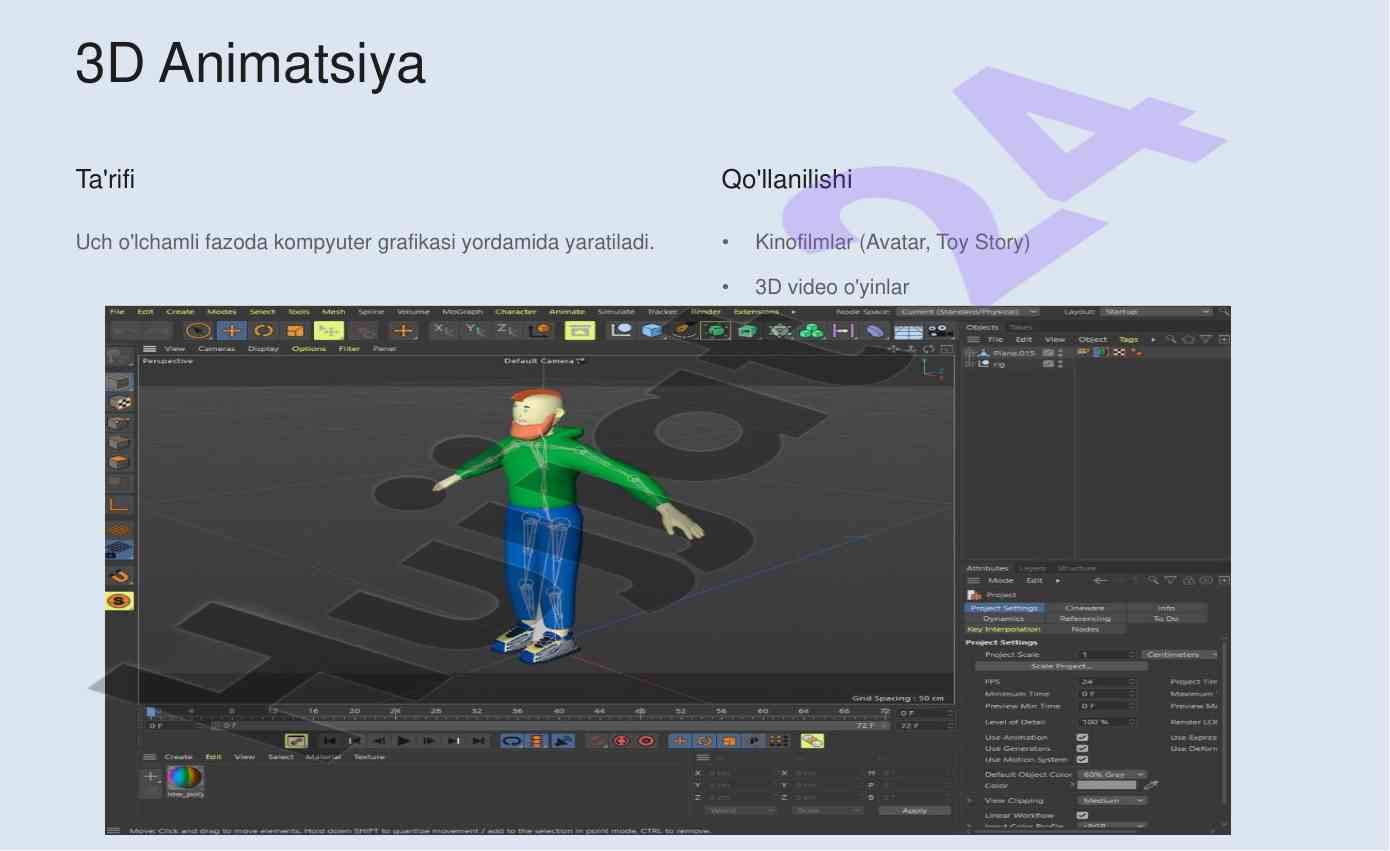
Task: Click Record Active Objects red button
Action: (x=621, y=741)
